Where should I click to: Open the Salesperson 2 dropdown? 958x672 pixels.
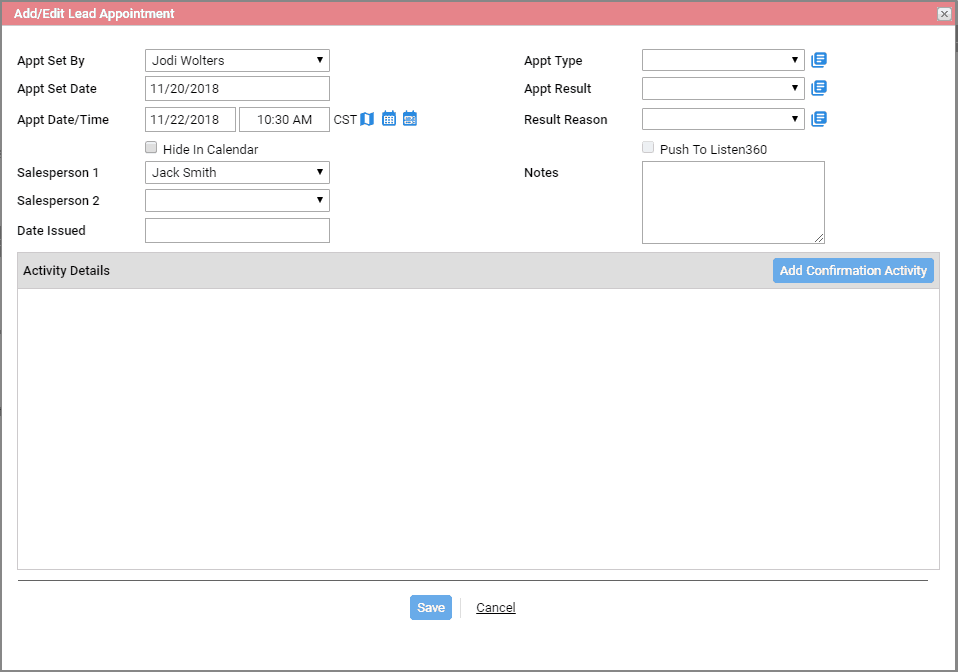(x=237, y=200)
